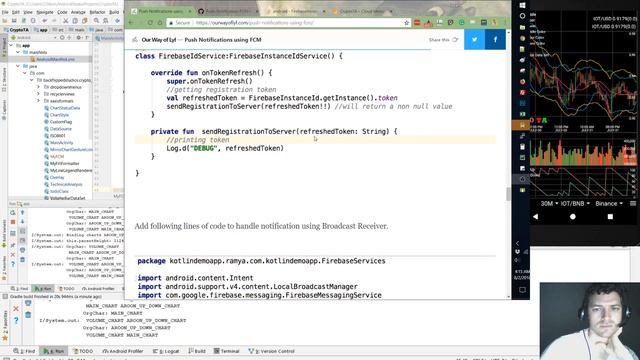Open the Version Control tool window
The width and height of the screenshot is (640, 360).
click(271, 351)
